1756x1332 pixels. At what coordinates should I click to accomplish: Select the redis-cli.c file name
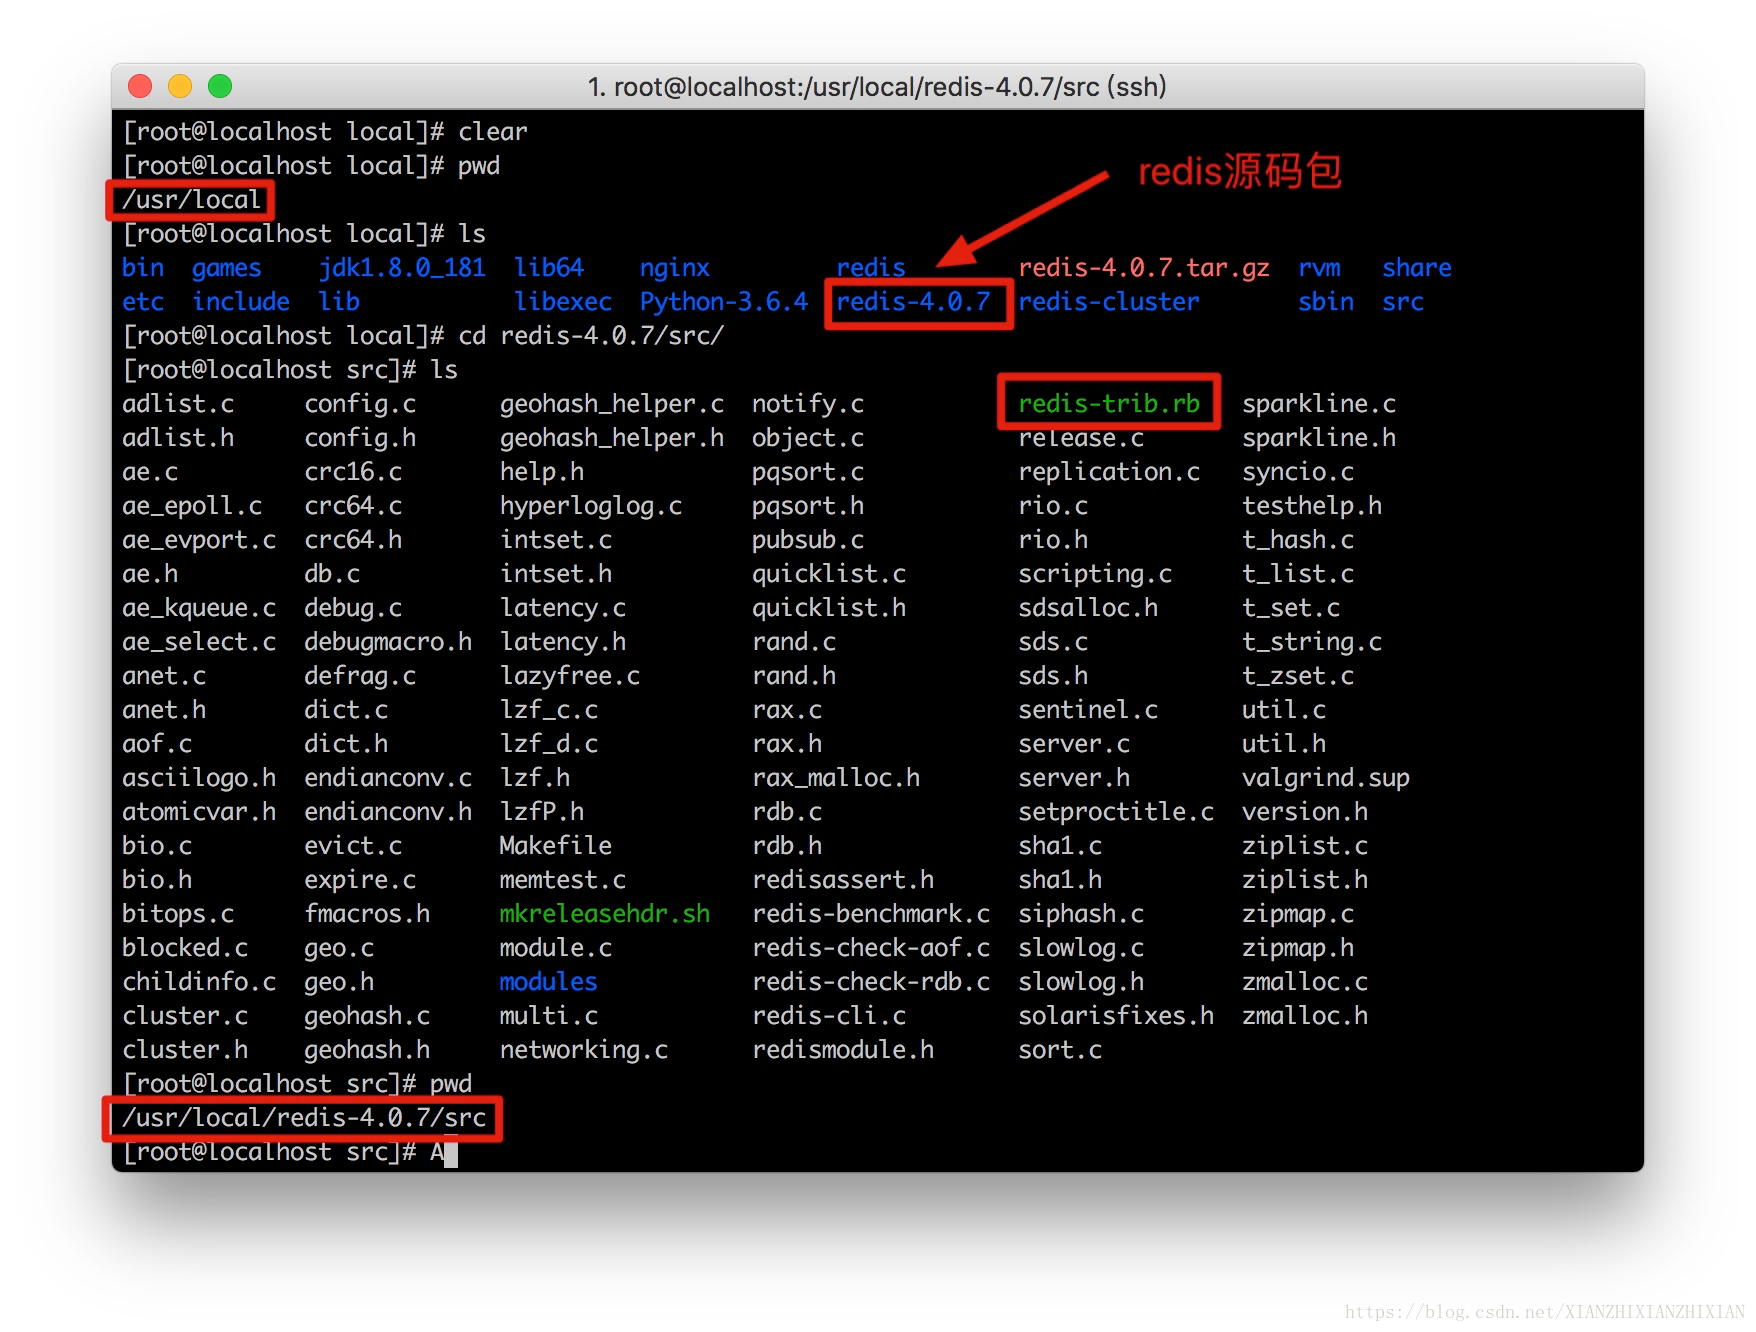tap(829, 1016)
